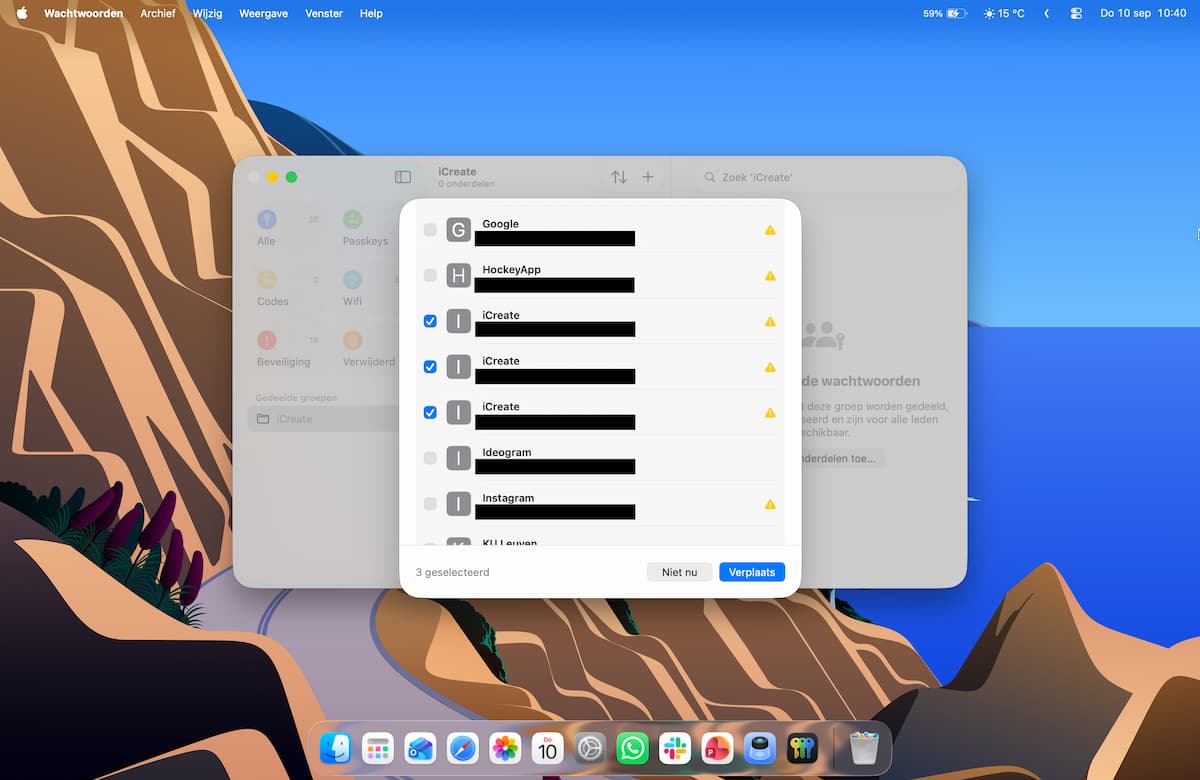
Task: Open WhatsApp from the Dock
Action: coord(632,748)
